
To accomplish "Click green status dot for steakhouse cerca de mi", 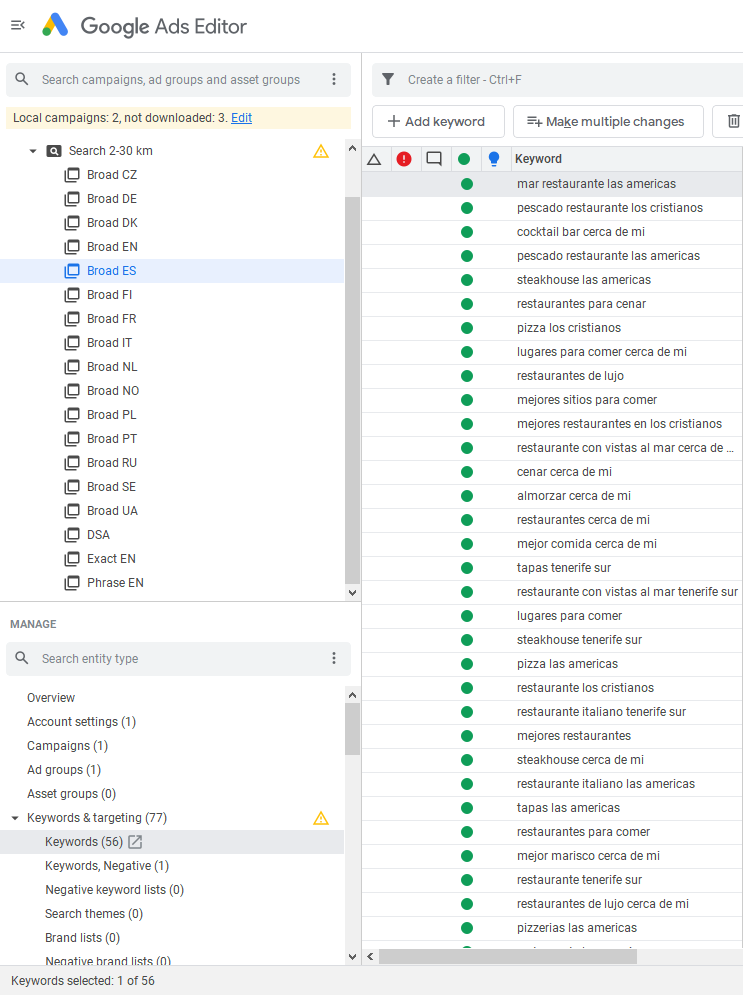I will click(x=467, y=760).
